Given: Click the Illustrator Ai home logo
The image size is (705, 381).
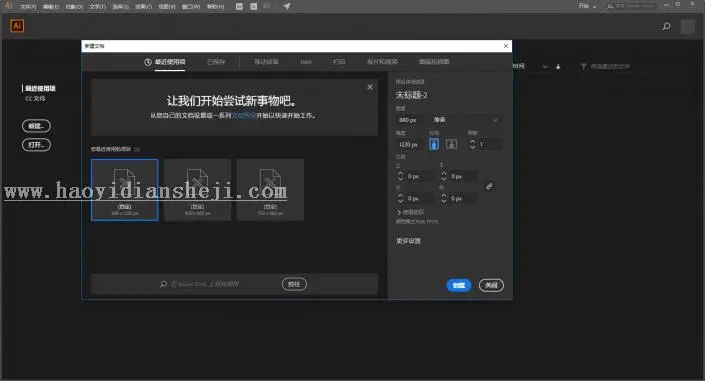Looking at the screenshot, I should [x=17, y=26].
